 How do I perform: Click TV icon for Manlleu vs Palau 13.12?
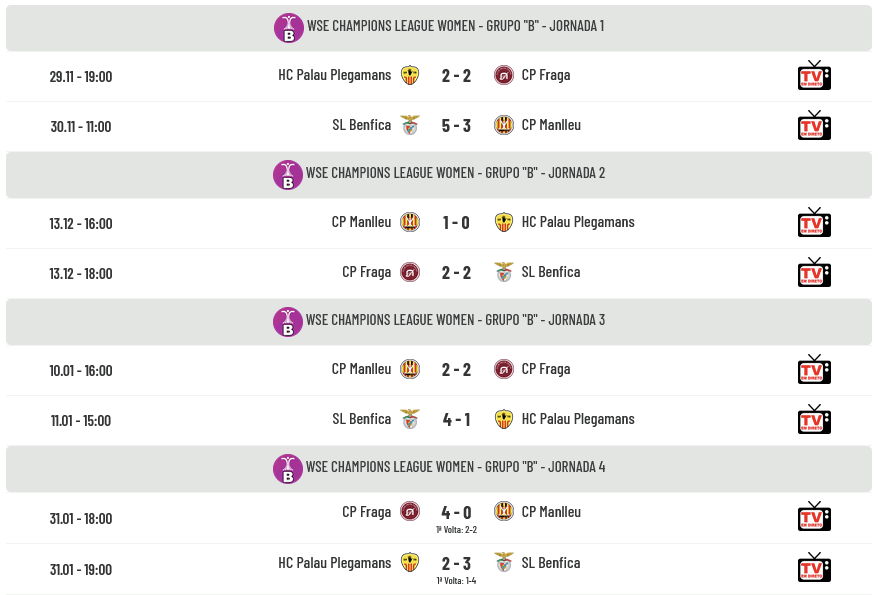click(x=814, y=223)
